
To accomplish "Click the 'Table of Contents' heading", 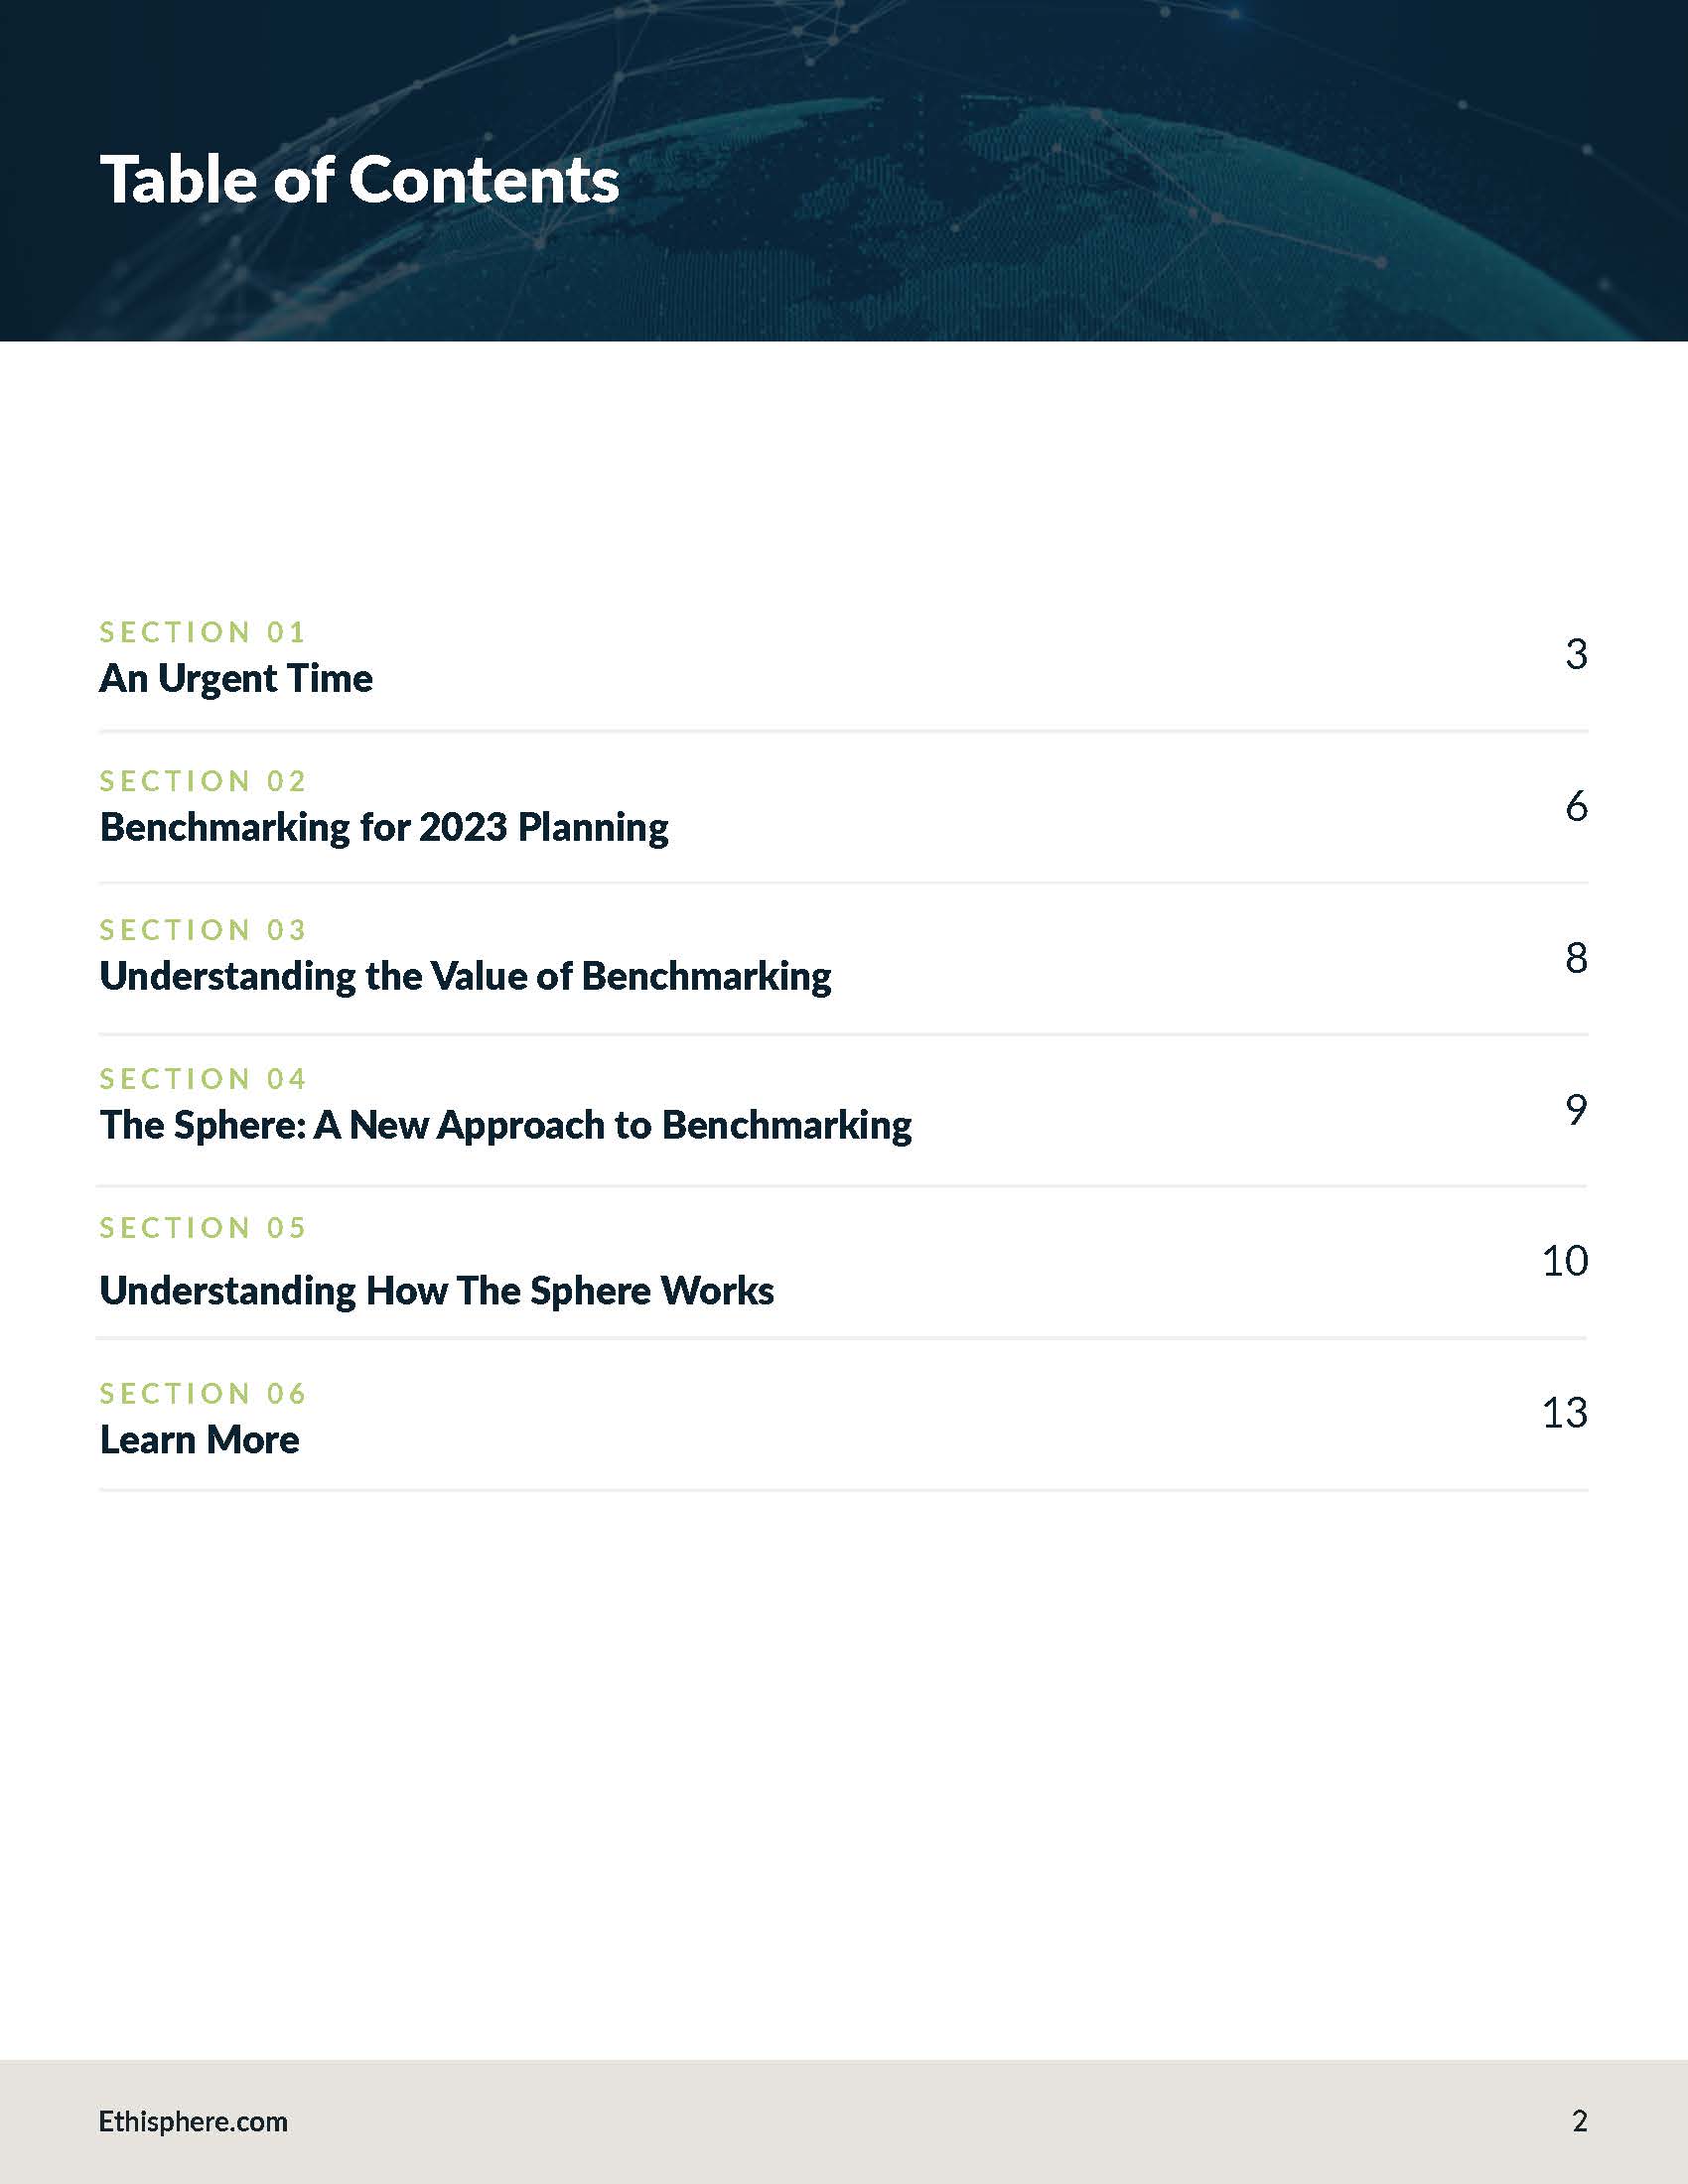I will pyautogui.click(x=359, y=180).
